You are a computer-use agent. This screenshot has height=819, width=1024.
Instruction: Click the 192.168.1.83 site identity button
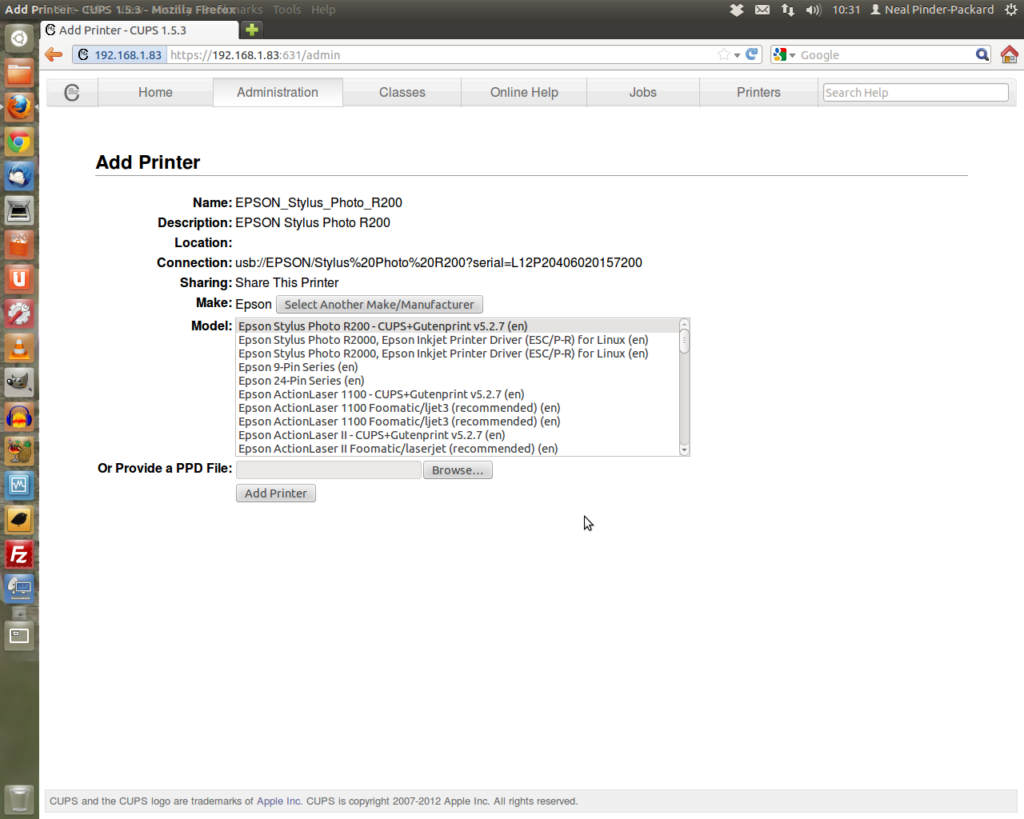coord(120,55)
